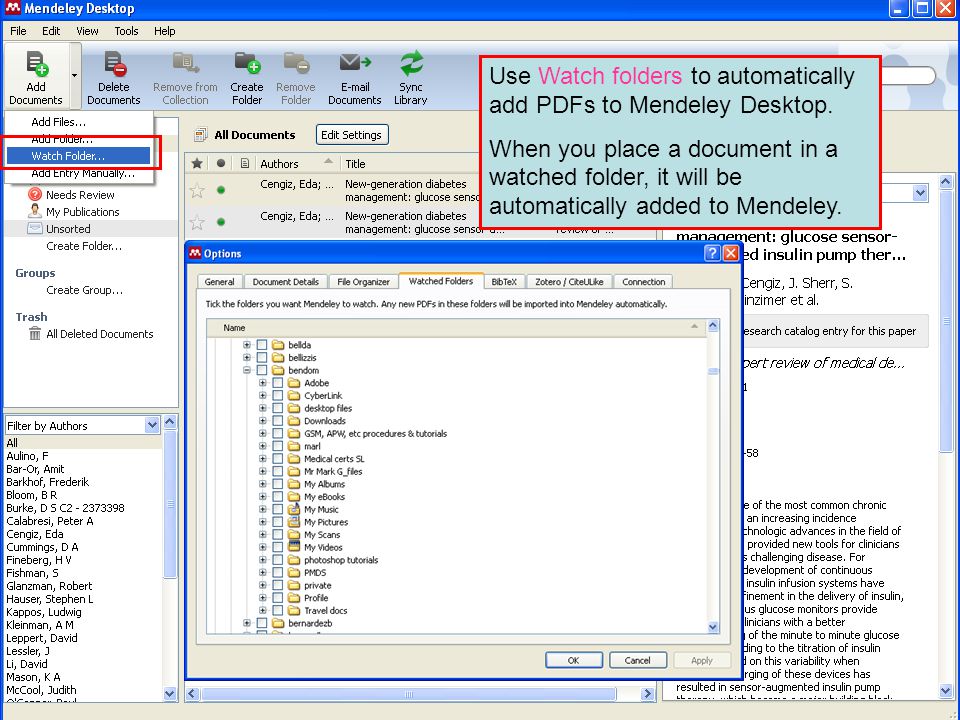The width and height of the screenshot is (960, 720).
Task: Select the Unsorted collection
Action: pos(68,229)
